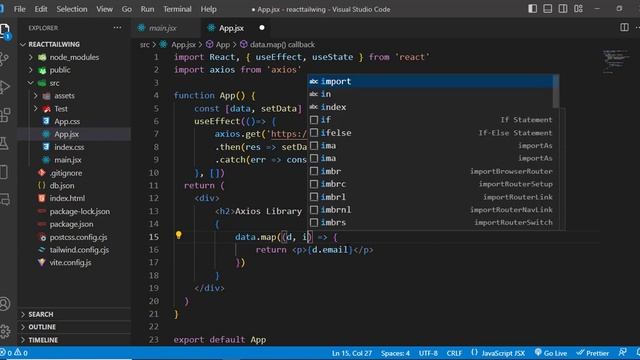Expand the public folder
The width and height of the screenshot is (640, 360).
[x=60, y=70]
